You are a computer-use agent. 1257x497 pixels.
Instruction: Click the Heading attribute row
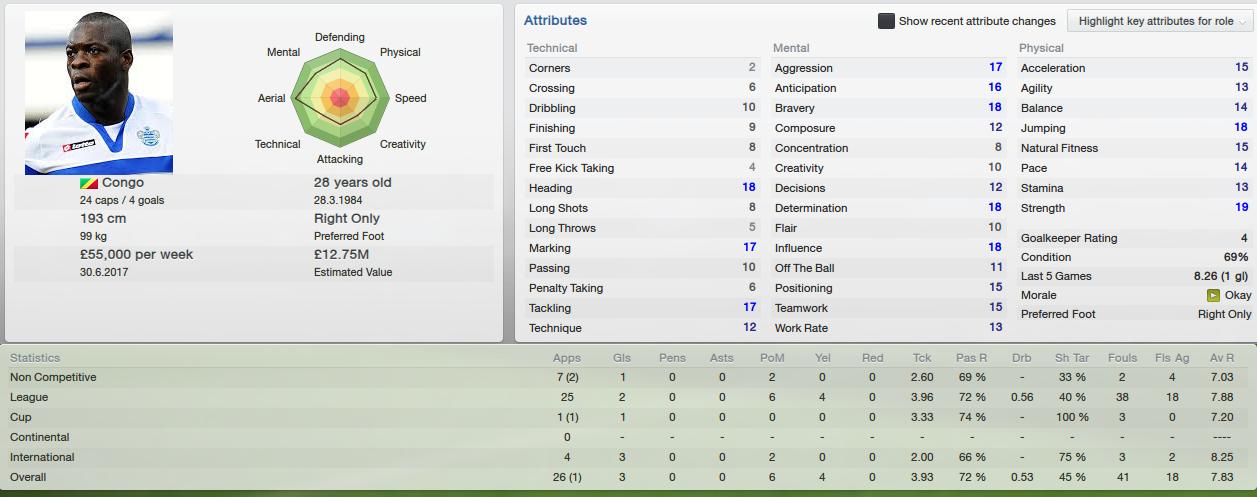click(642, 188)
